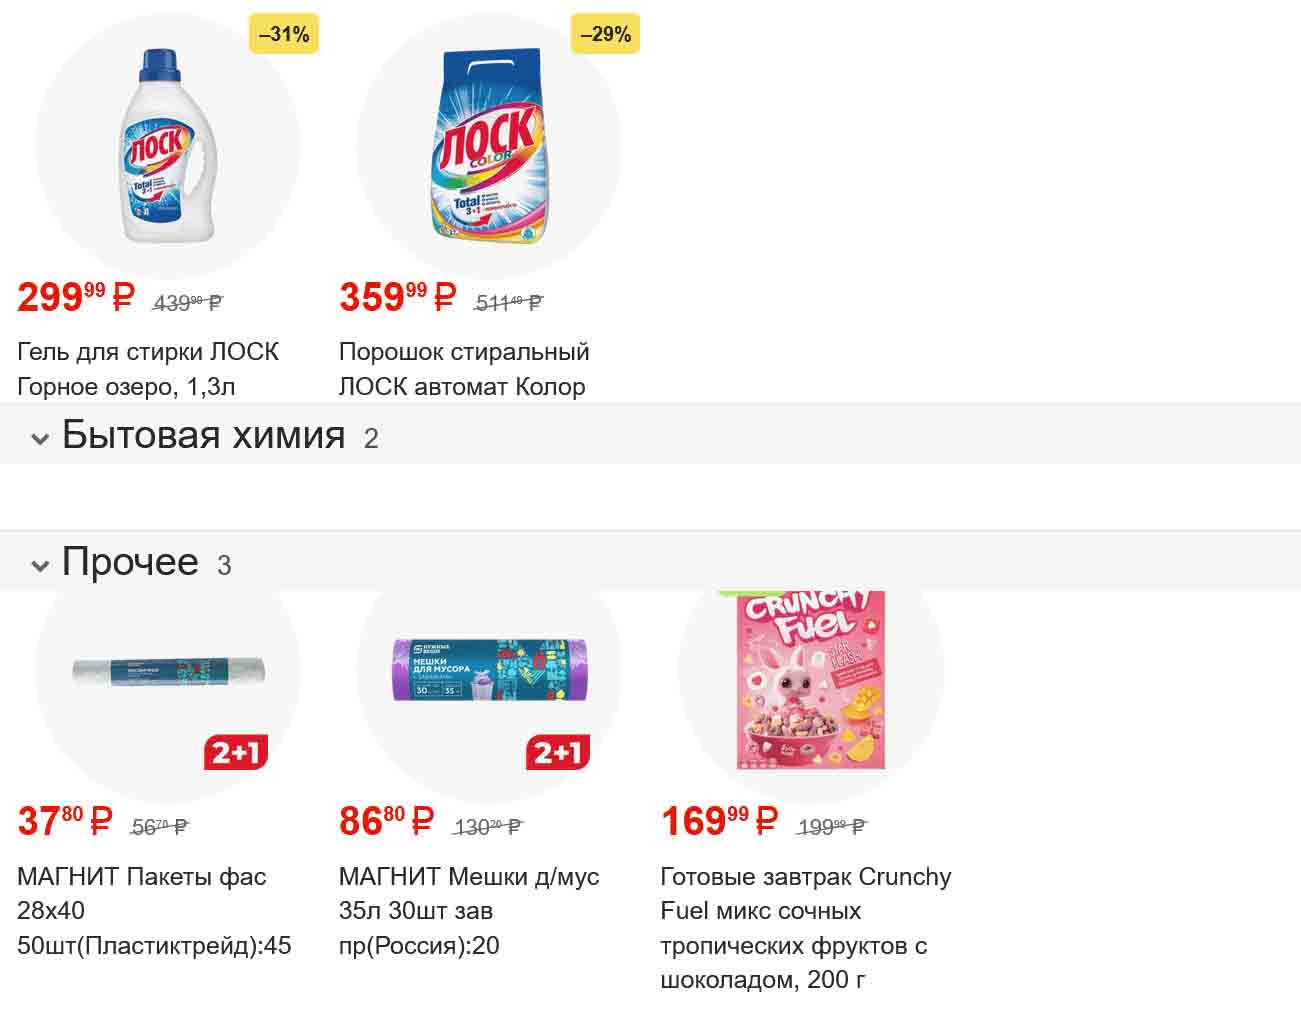Click the –31% discount badge
This screenshot has width=1301, height=1018.
click(x=284, y=35)
